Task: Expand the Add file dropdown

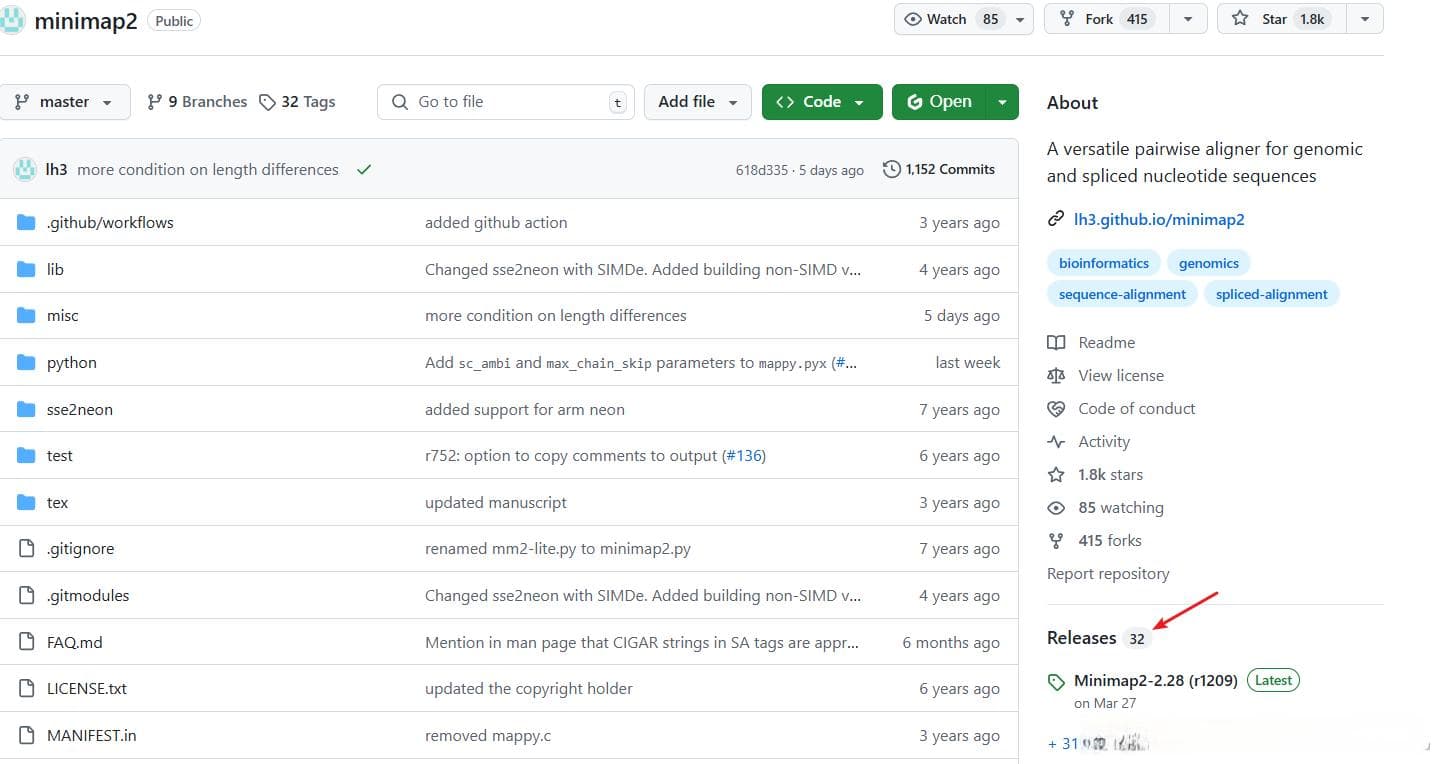Action: coord(698,102)
